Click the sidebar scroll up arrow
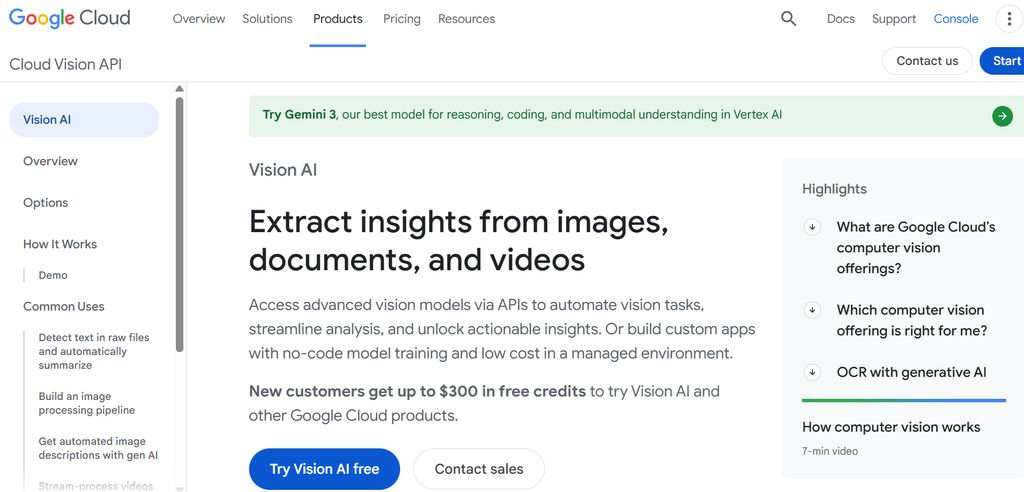Image resolution: width=1024 pixels, height=492 pixels. (179, 89)
